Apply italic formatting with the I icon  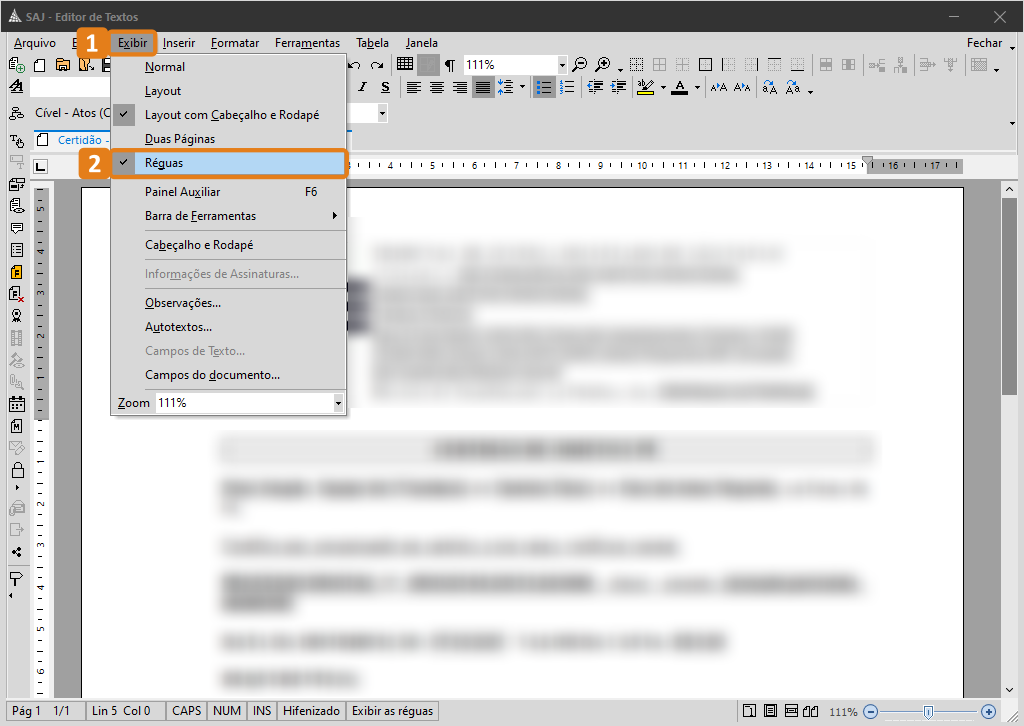(x=362, y=87)
